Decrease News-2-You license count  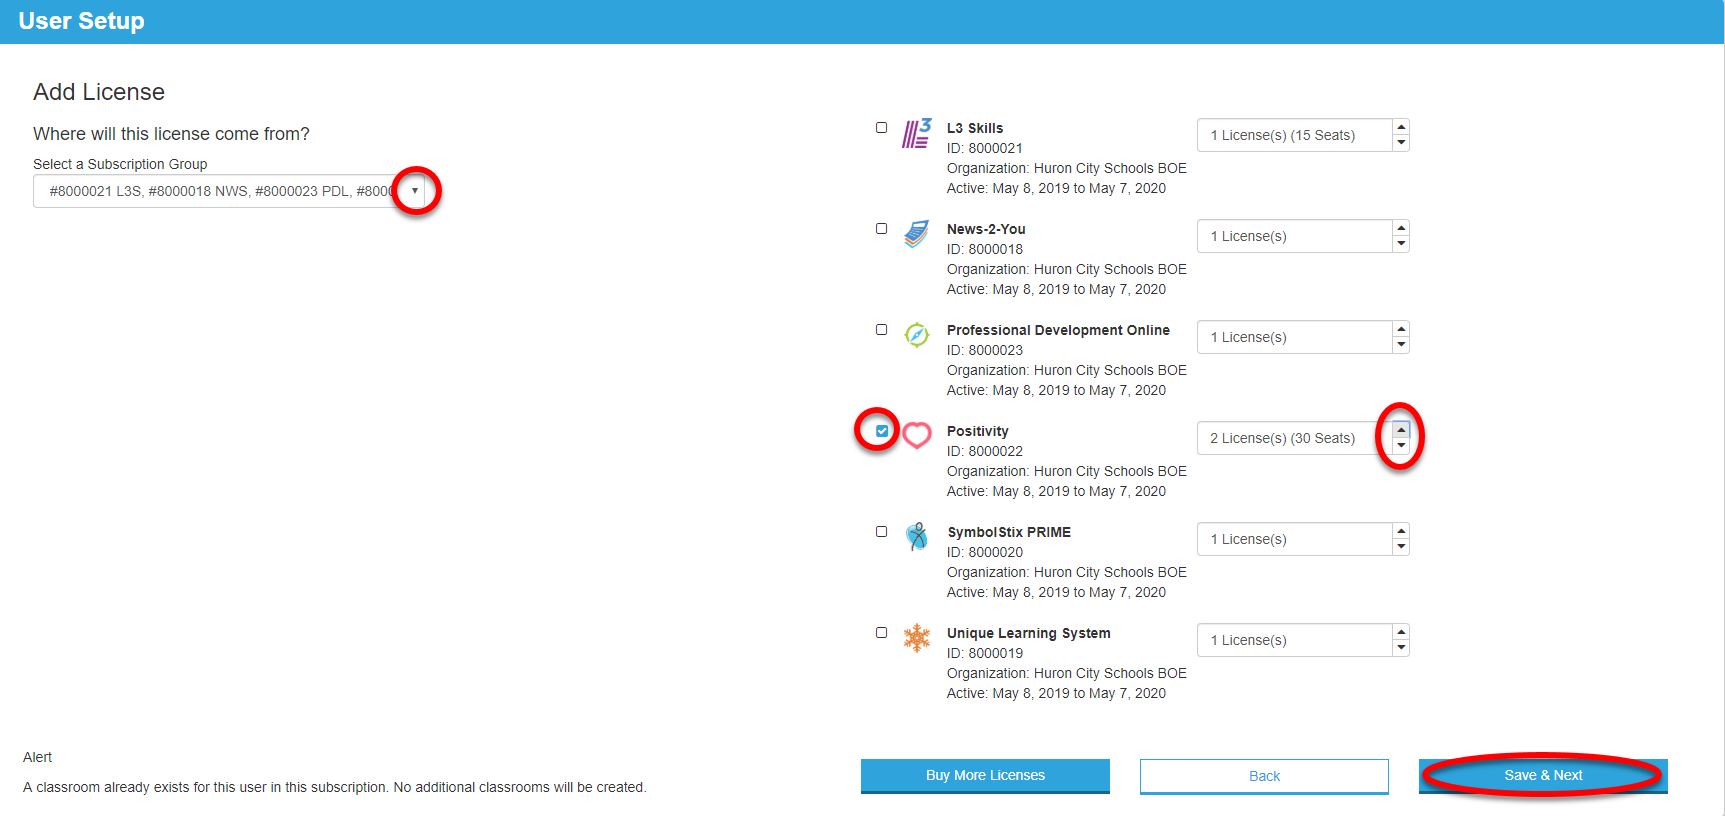1401,244
